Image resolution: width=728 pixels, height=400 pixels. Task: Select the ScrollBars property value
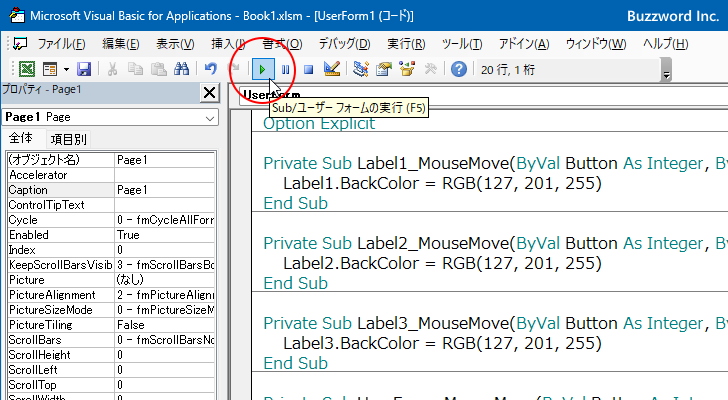[x=164, y=340]
